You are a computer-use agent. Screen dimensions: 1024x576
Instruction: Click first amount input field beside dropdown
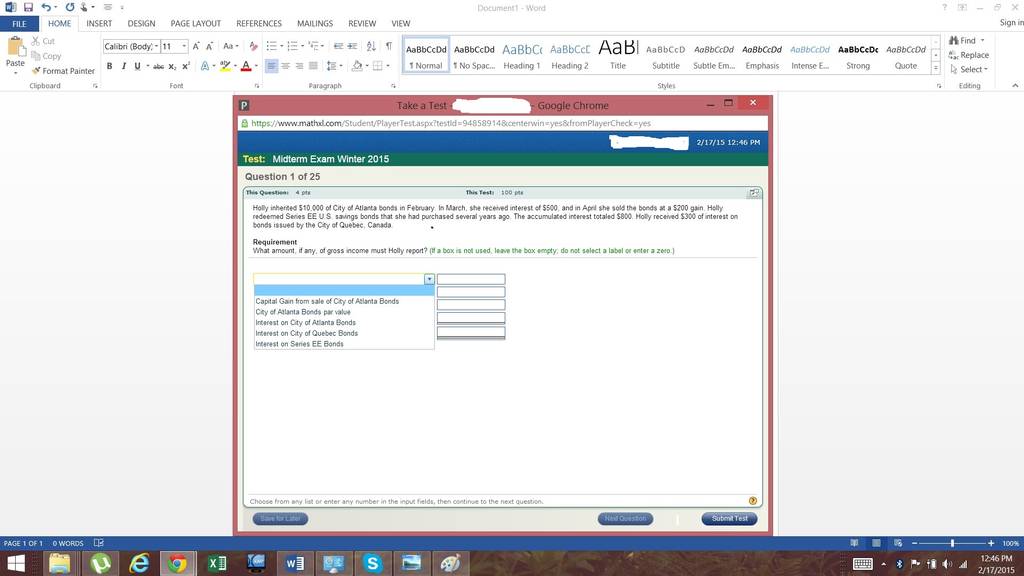tap(471, 280)
